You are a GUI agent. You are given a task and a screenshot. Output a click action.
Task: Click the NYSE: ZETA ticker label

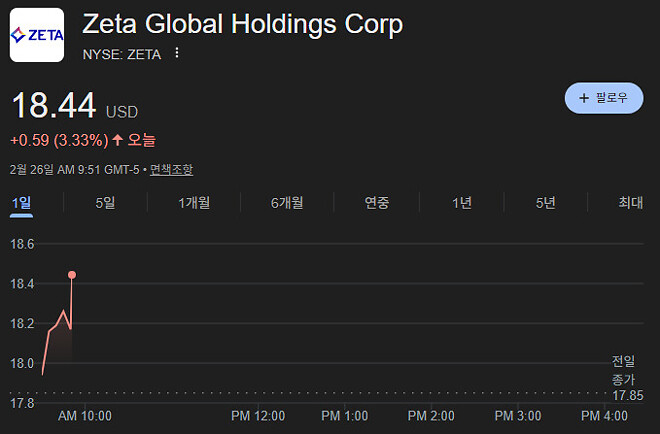pyautogui.click(x=121, y=54)
